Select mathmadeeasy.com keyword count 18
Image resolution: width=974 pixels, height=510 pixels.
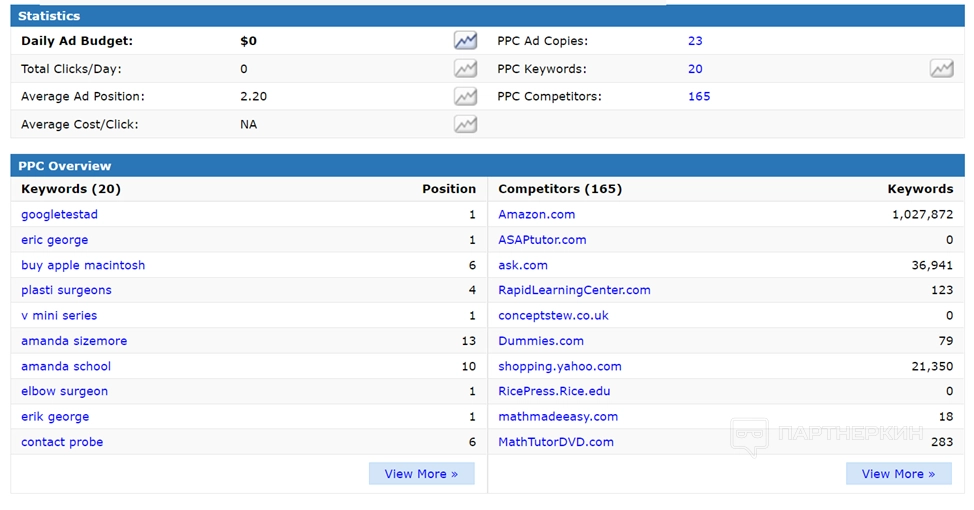coord(946,417)
